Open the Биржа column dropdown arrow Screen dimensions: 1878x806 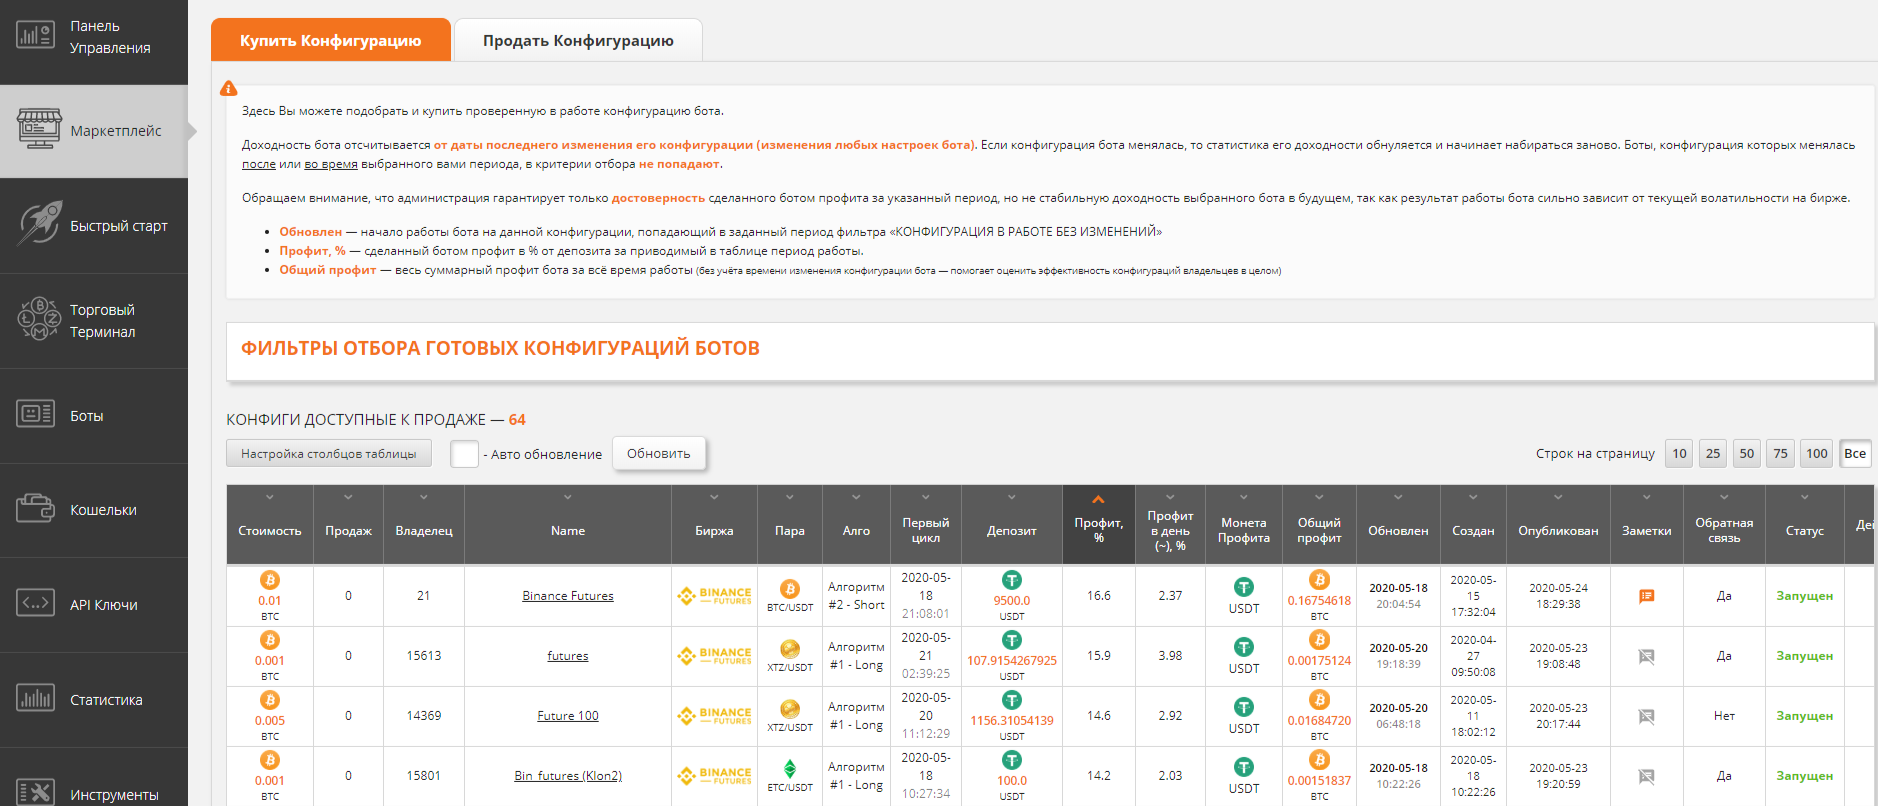[x=714, y=497]
